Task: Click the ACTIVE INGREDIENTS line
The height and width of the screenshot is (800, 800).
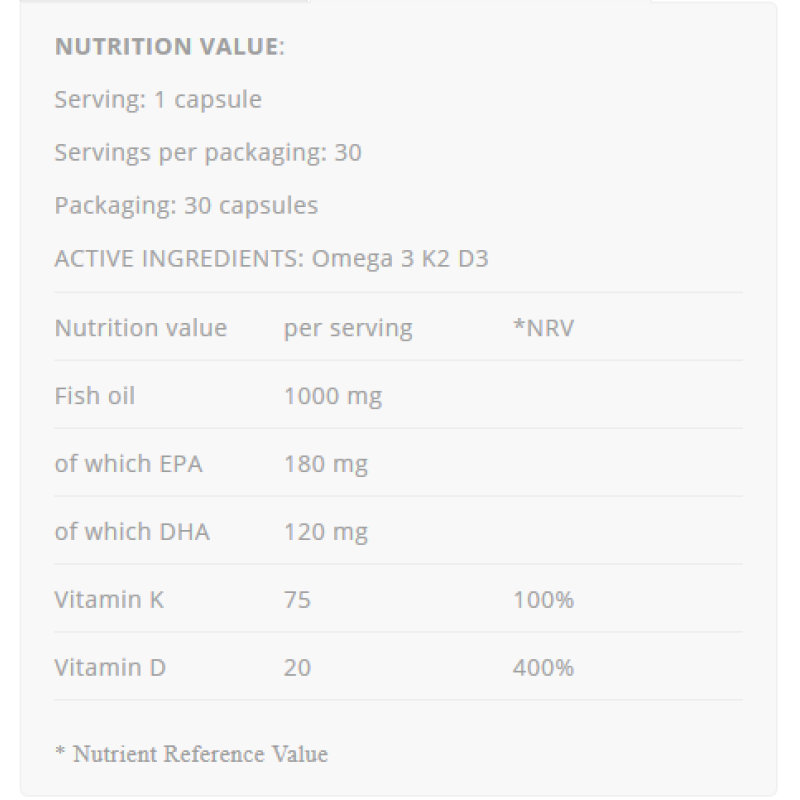Action: [271, 259]
